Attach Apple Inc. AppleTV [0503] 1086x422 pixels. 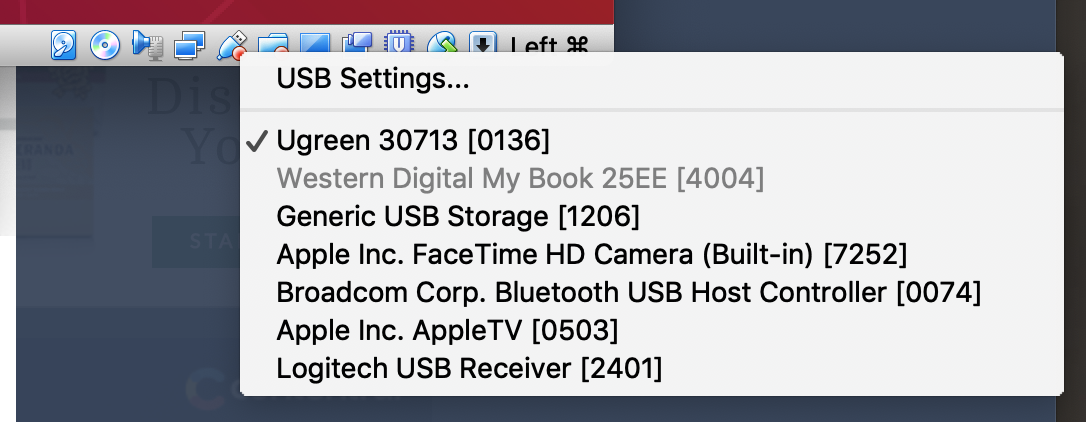(x=652, y=331)
